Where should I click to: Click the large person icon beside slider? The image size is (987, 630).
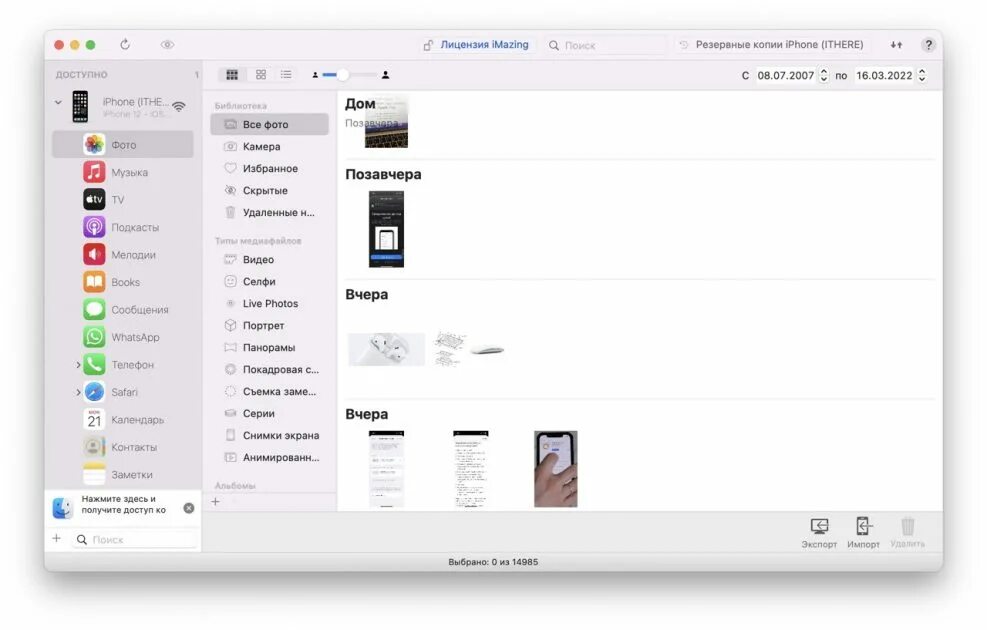(385, 75)
